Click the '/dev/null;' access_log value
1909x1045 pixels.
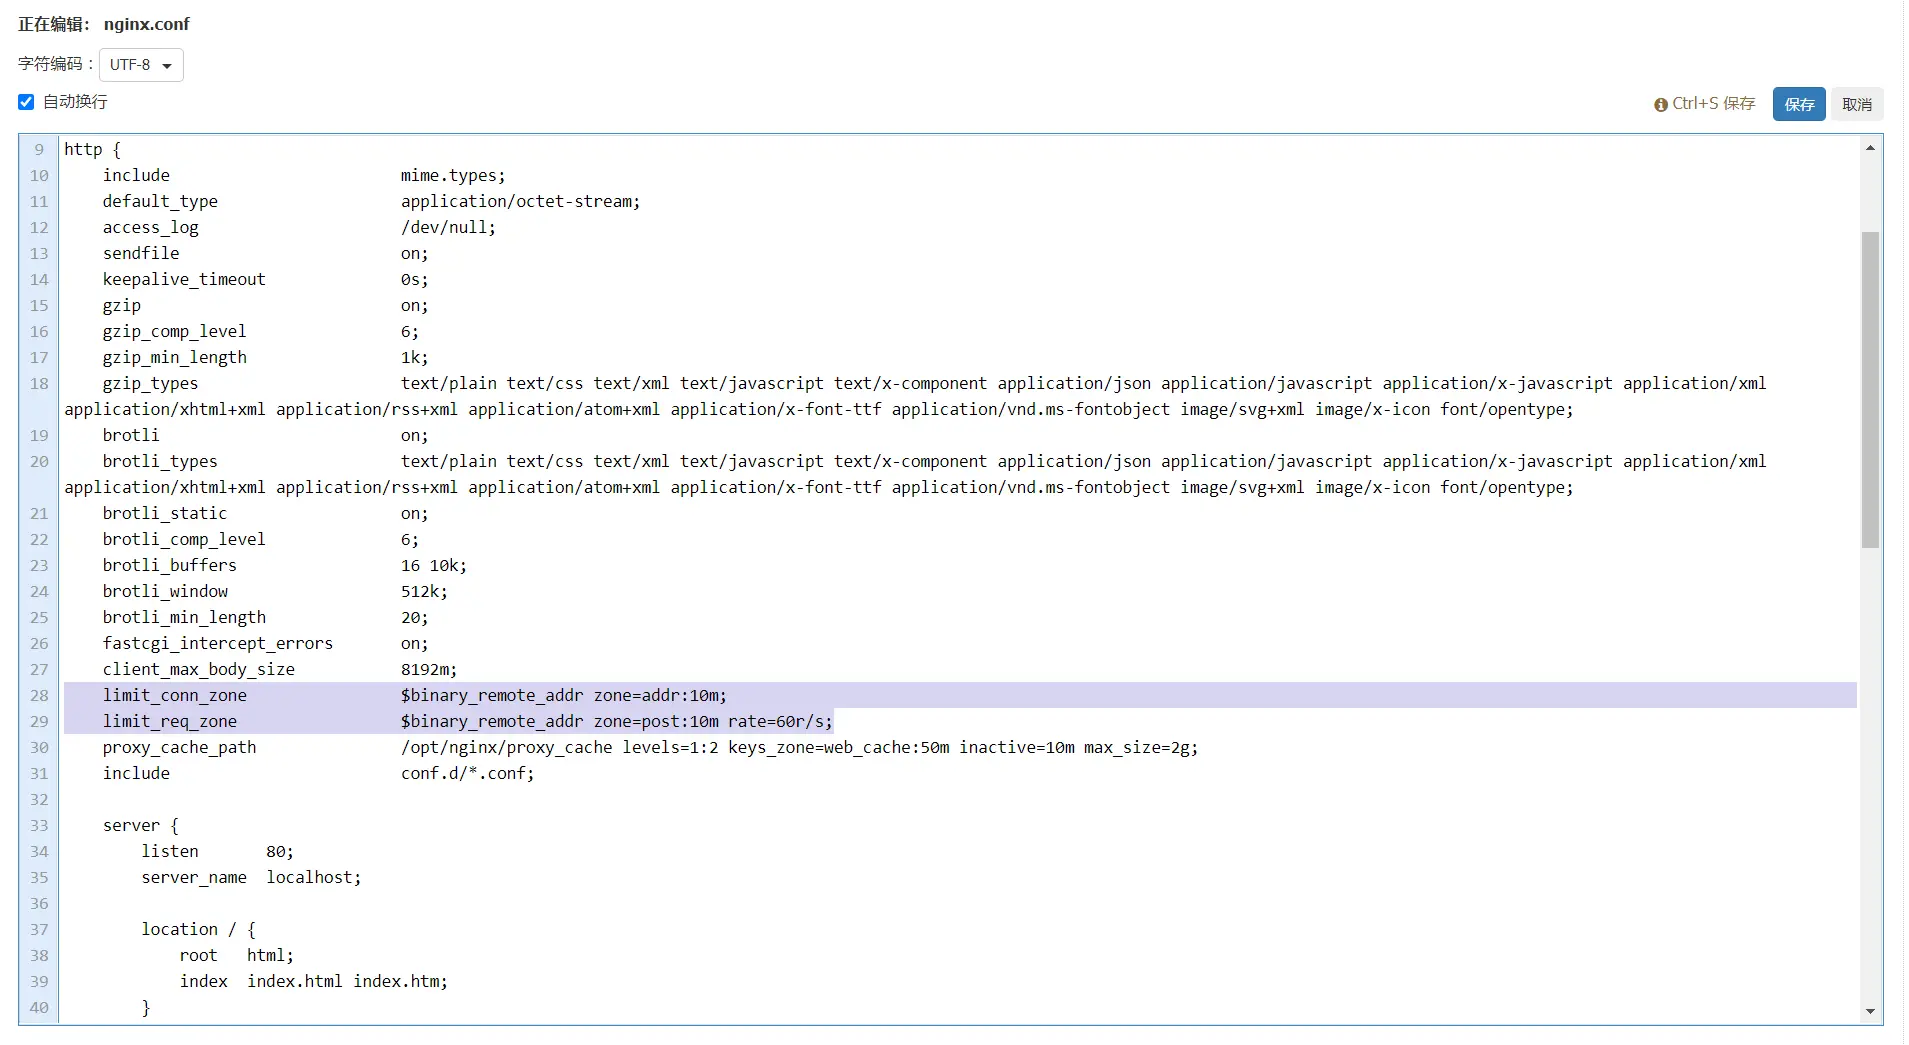point(448,227)
